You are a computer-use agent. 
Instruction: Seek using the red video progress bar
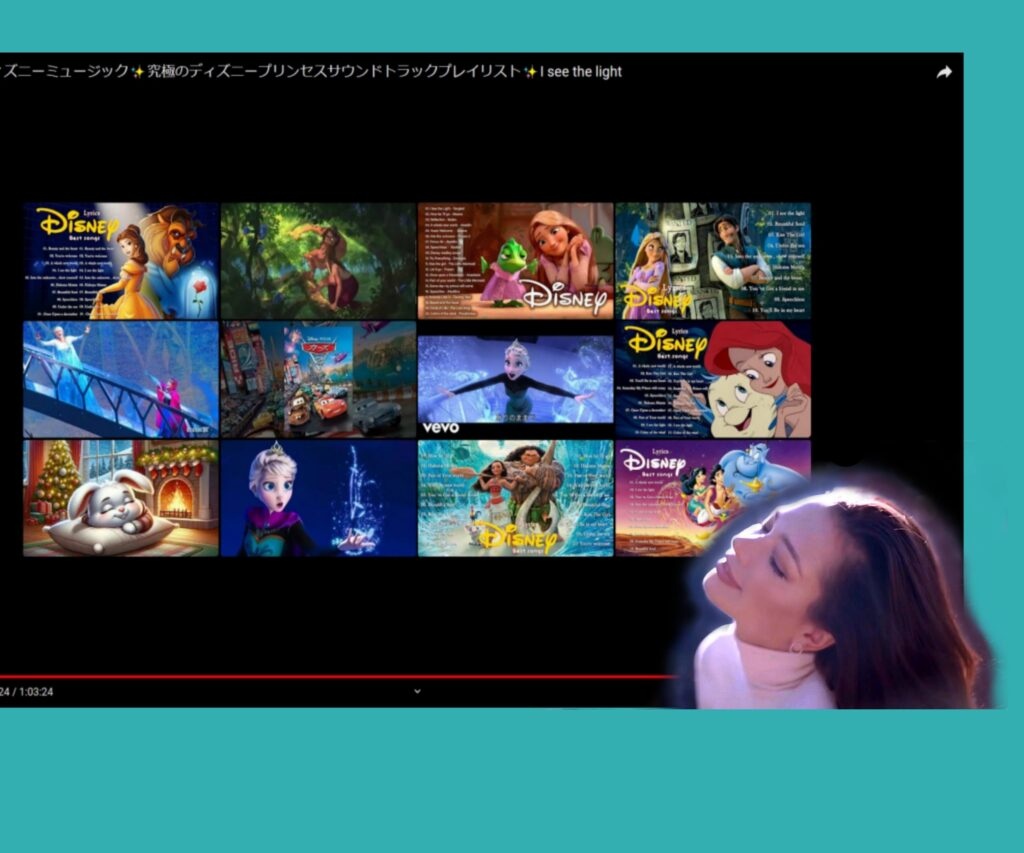(x=338, y=677)
